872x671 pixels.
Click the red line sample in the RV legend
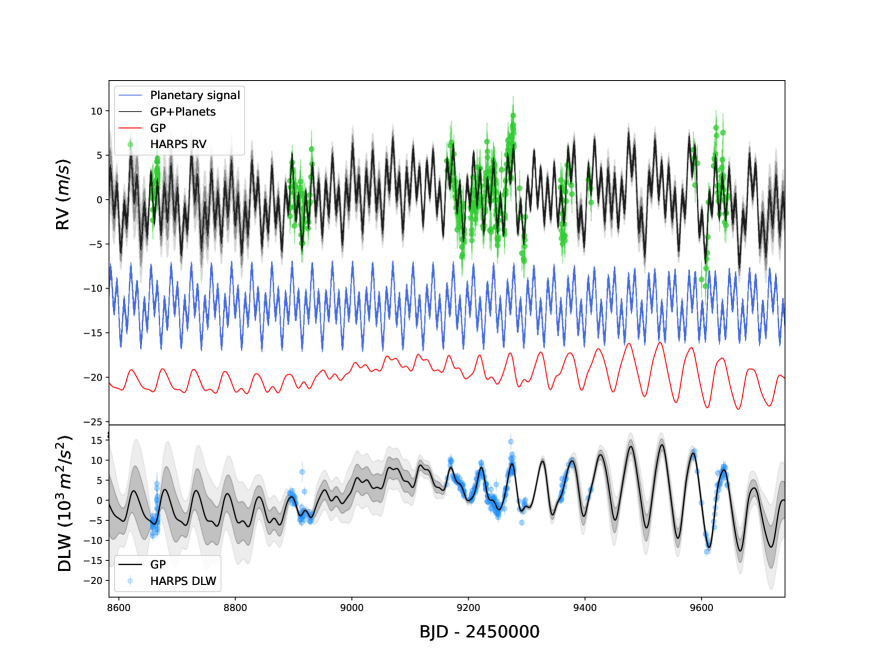(x=130, y=128)
